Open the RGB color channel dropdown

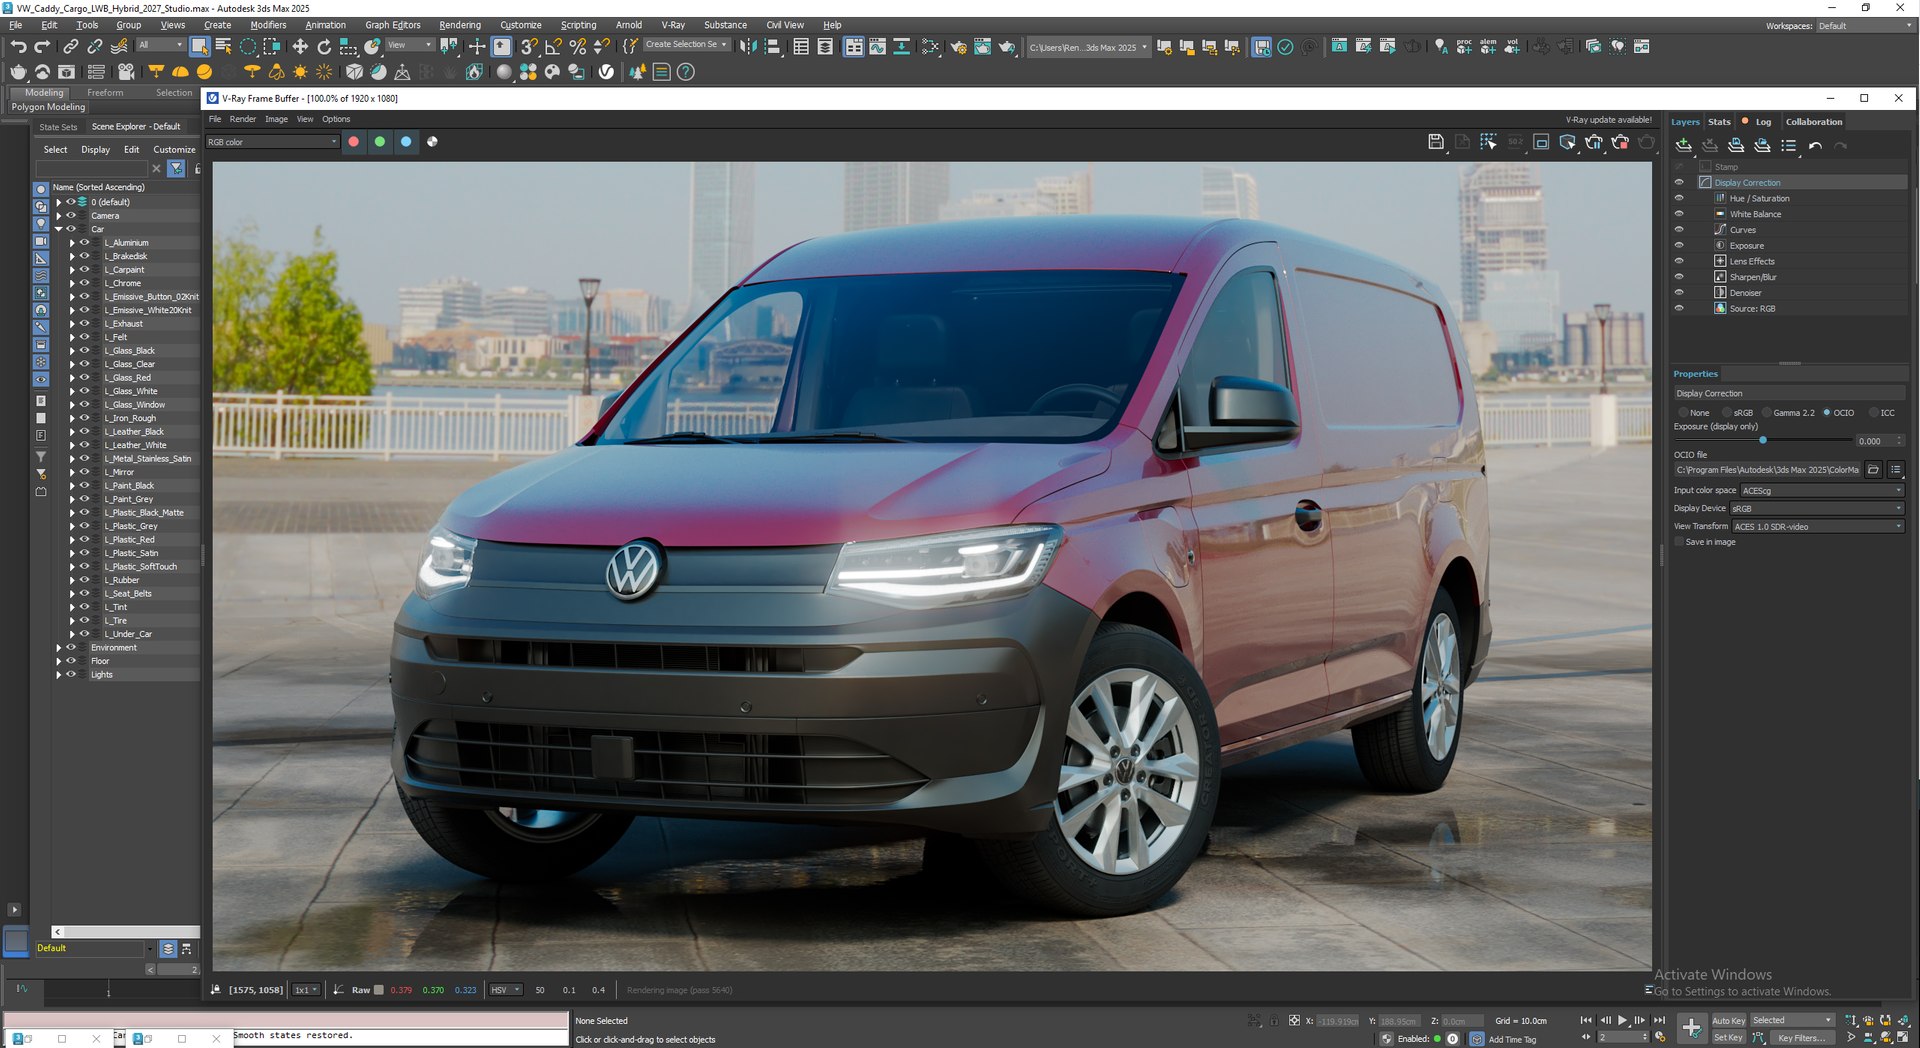[x=272, y=142]
